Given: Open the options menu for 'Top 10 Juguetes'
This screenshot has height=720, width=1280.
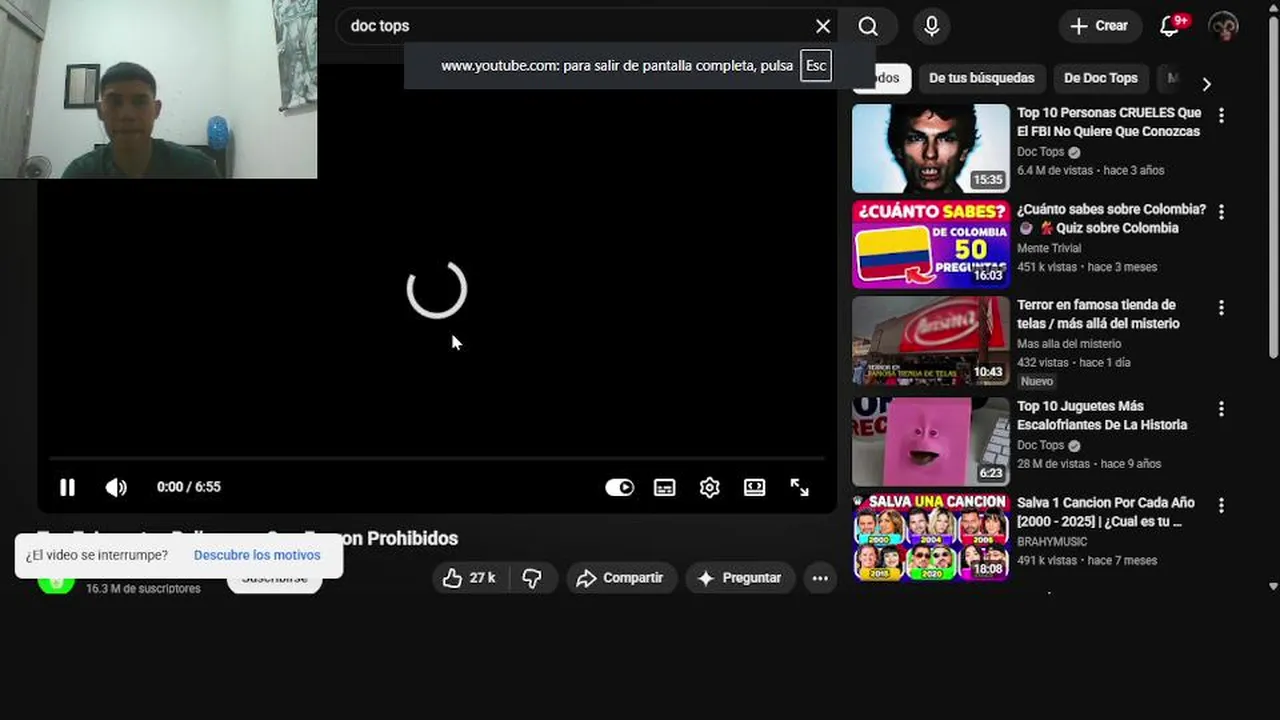Looking at the screenshot, I should pyautogui.click(x=1221, y=409).
